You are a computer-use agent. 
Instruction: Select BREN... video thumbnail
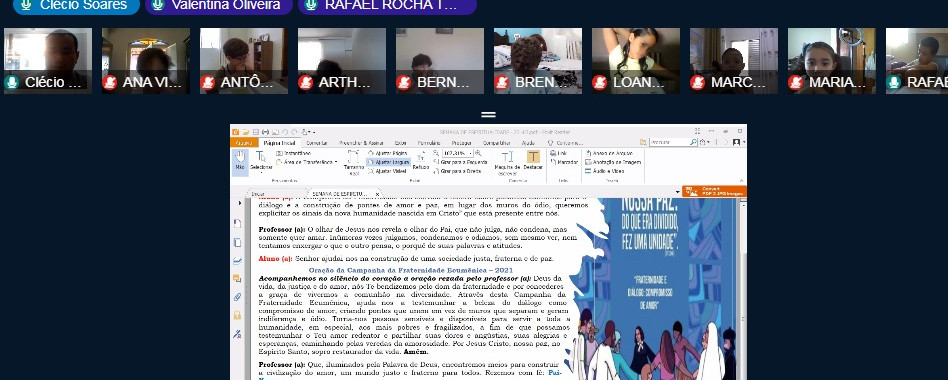point(537,61)
